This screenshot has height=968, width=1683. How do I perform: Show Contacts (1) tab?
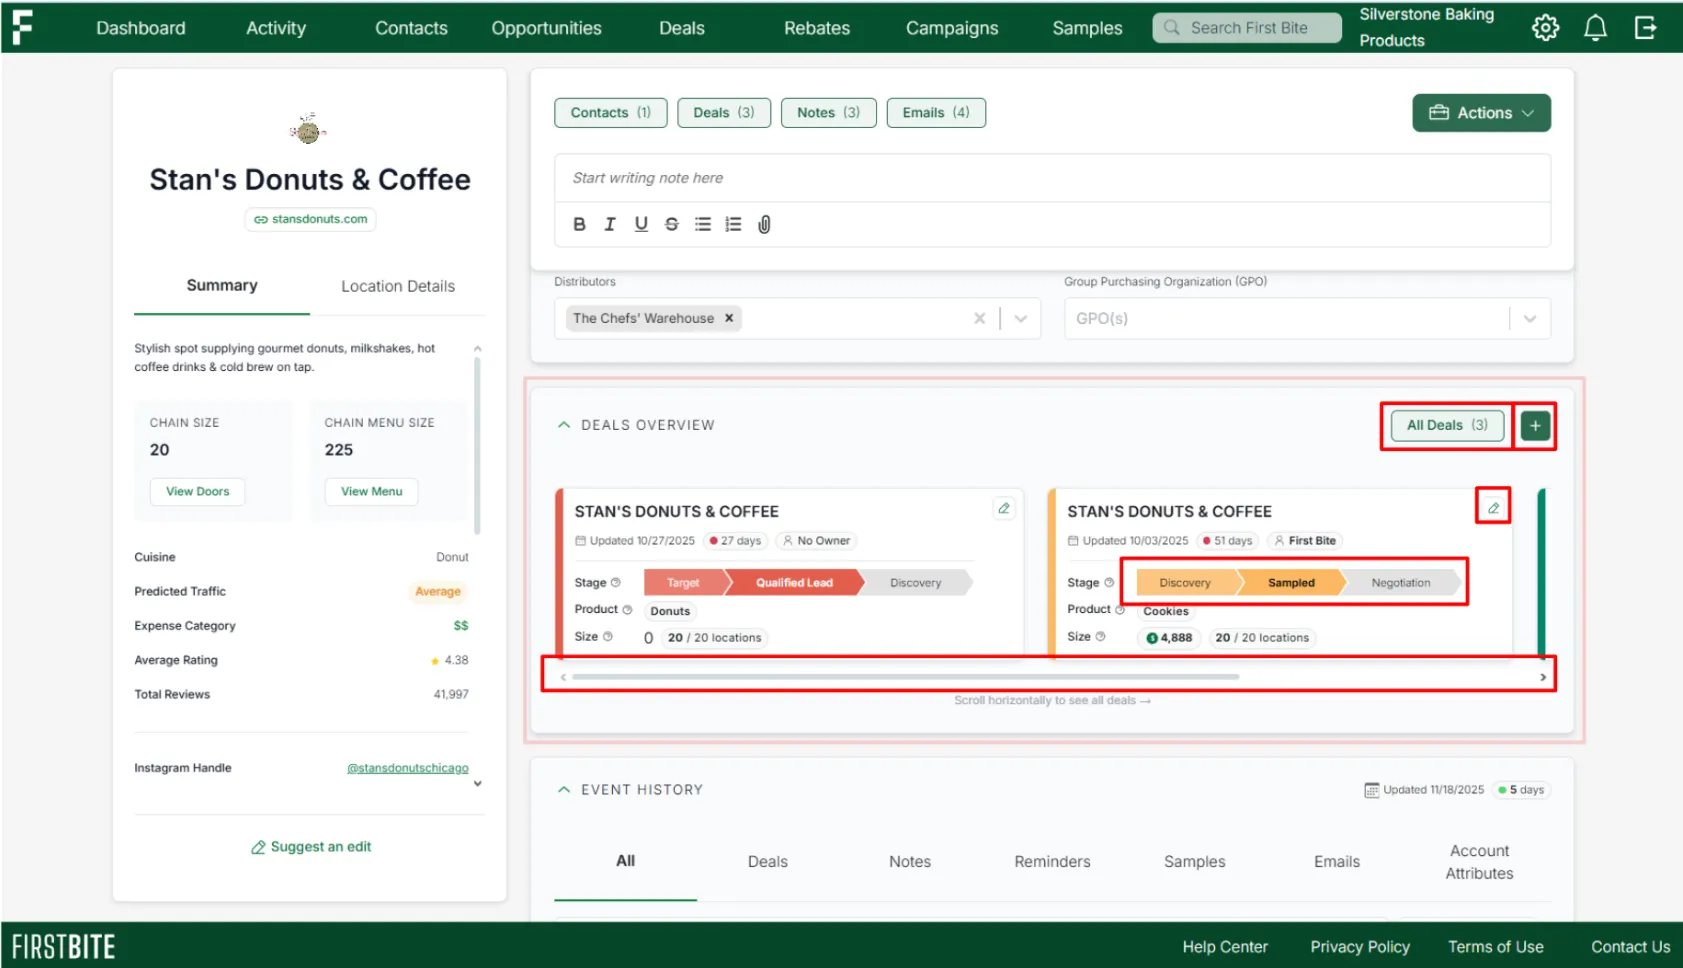610,113
